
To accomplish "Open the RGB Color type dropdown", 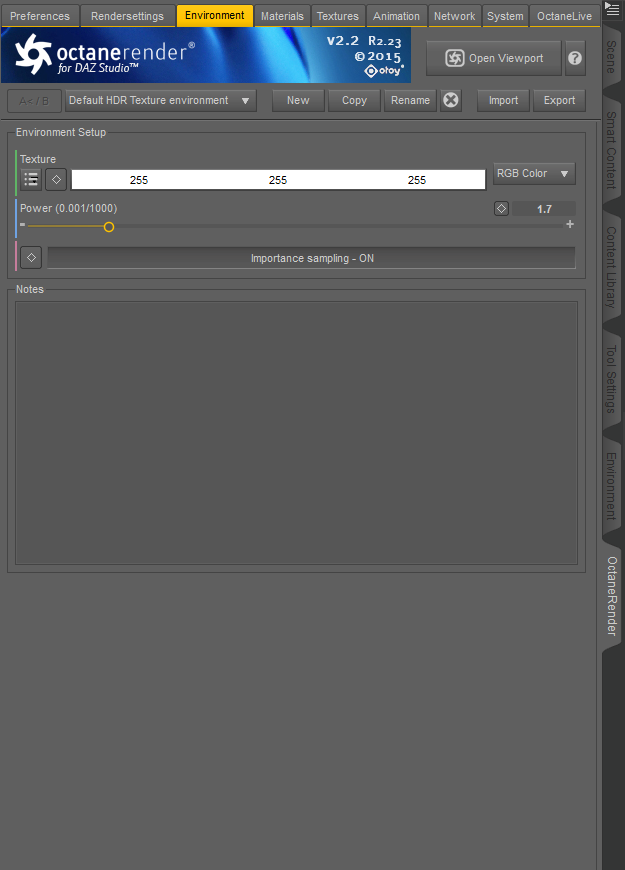I will pos(534,174).
